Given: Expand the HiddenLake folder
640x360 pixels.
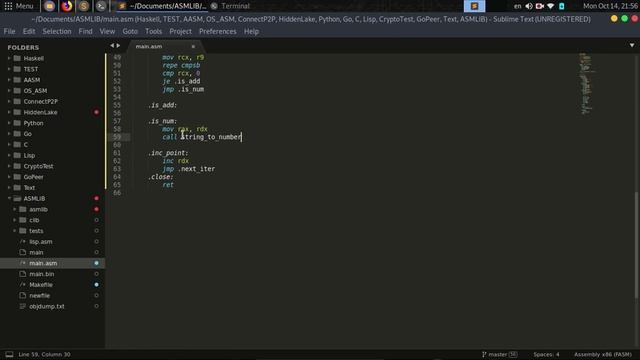Looking at the screenshot, I should tap(9, 112).
